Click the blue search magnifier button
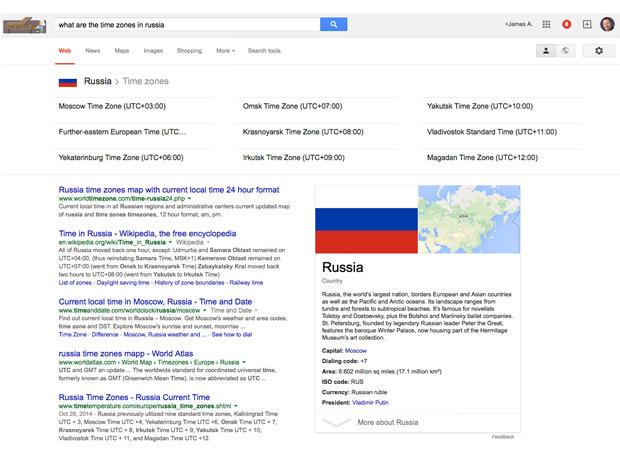 pos(333,25)
